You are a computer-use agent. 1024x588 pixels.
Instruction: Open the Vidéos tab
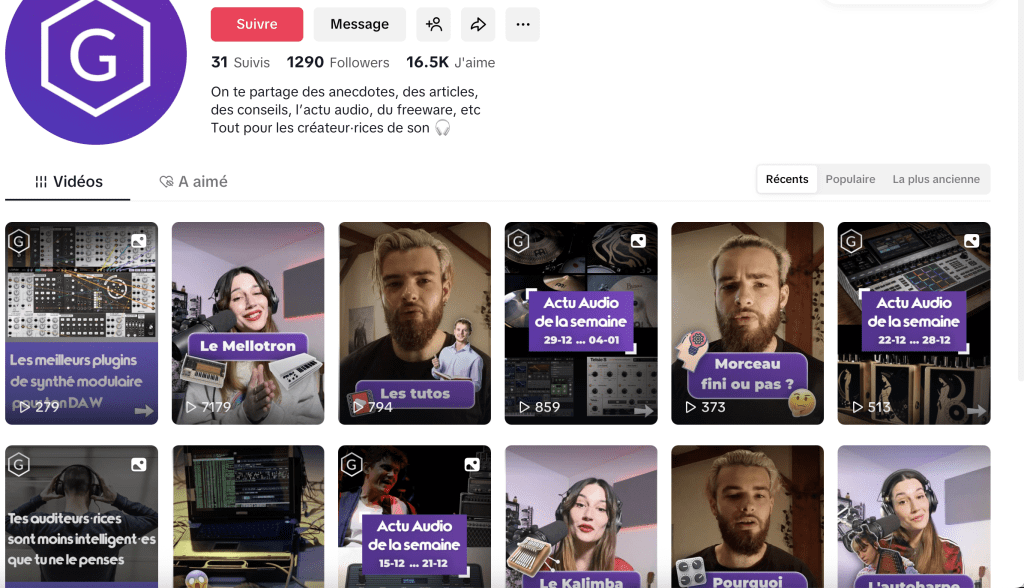pyautogui.click(x=70, y=182)
